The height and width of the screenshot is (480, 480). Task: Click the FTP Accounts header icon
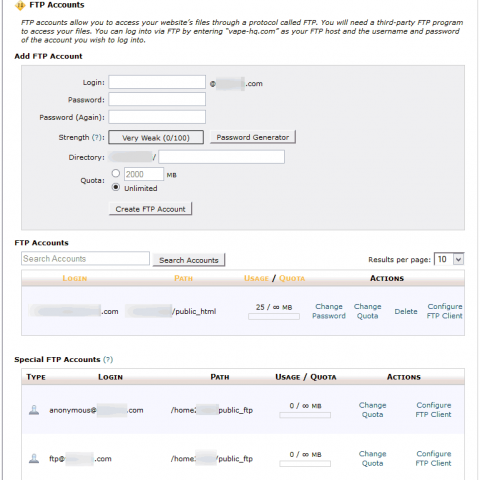tap(20, 5)
